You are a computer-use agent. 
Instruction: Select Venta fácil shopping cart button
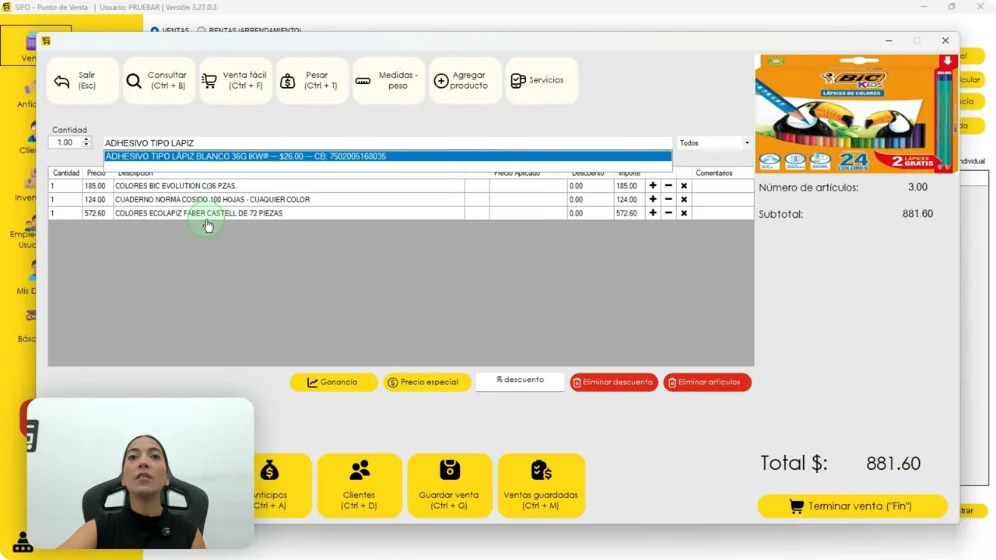pos(236,81)
